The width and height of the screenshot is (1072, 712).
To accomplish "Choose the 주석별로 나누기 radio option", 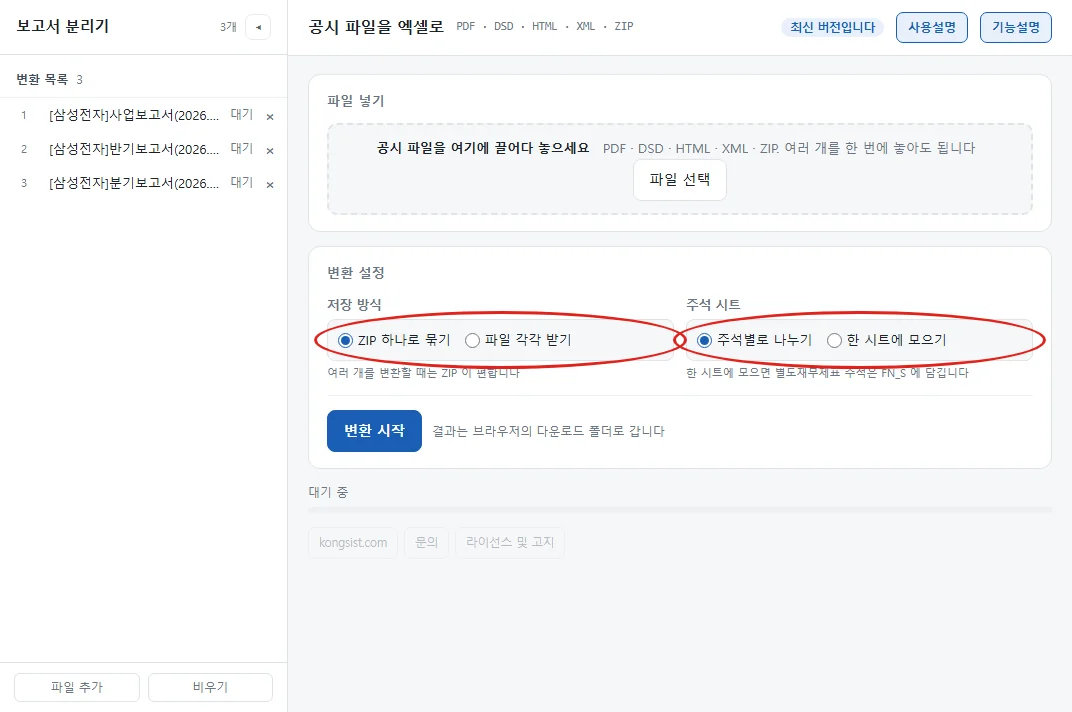I will [x=704, y=340].
